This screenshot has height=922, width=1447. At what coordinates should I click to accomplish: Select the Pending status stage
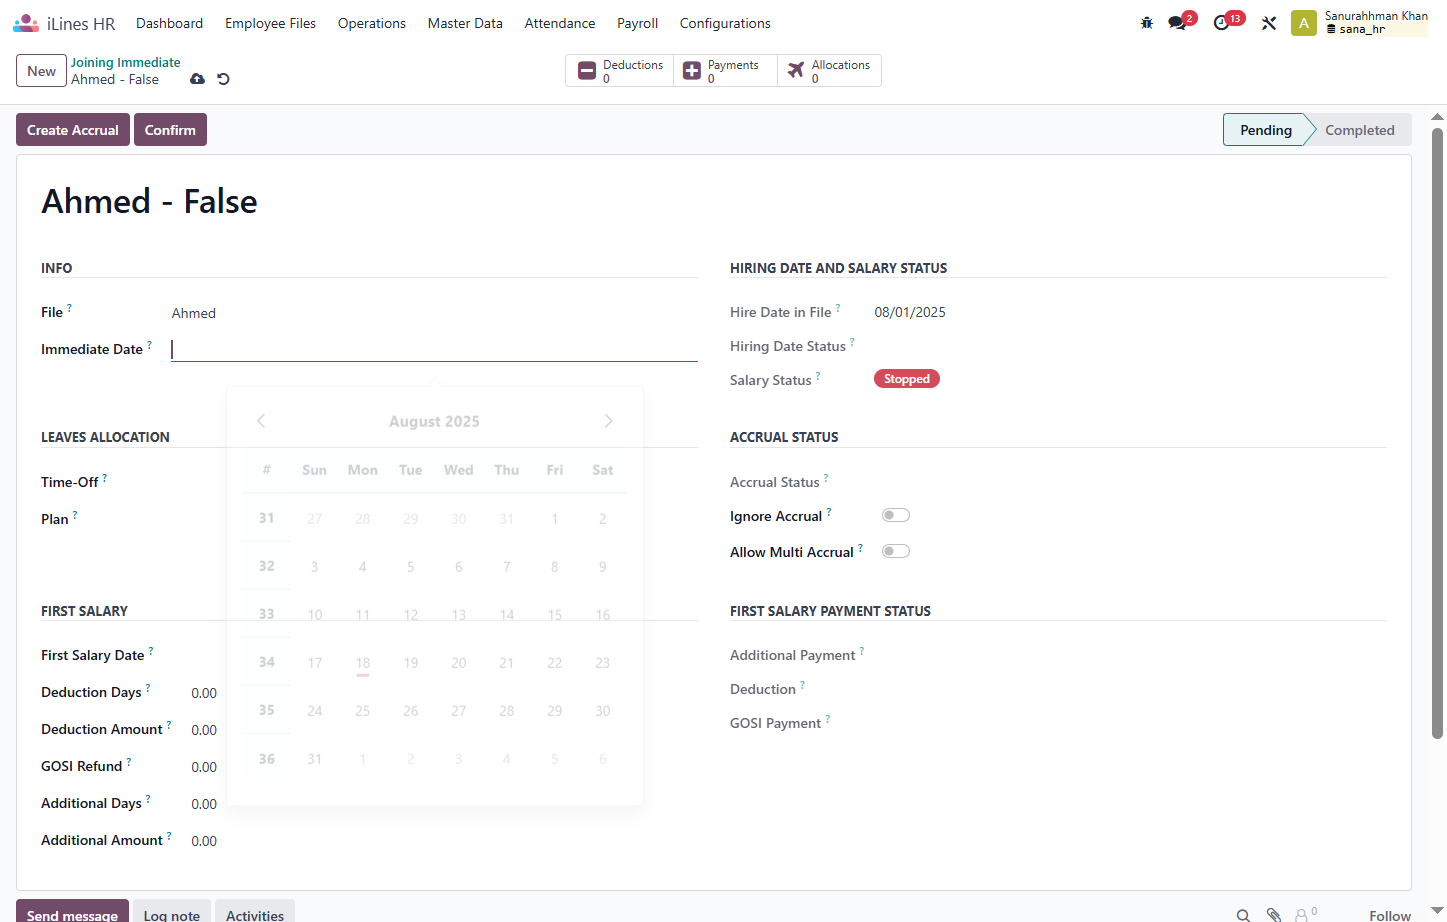tap(1266, 130)
